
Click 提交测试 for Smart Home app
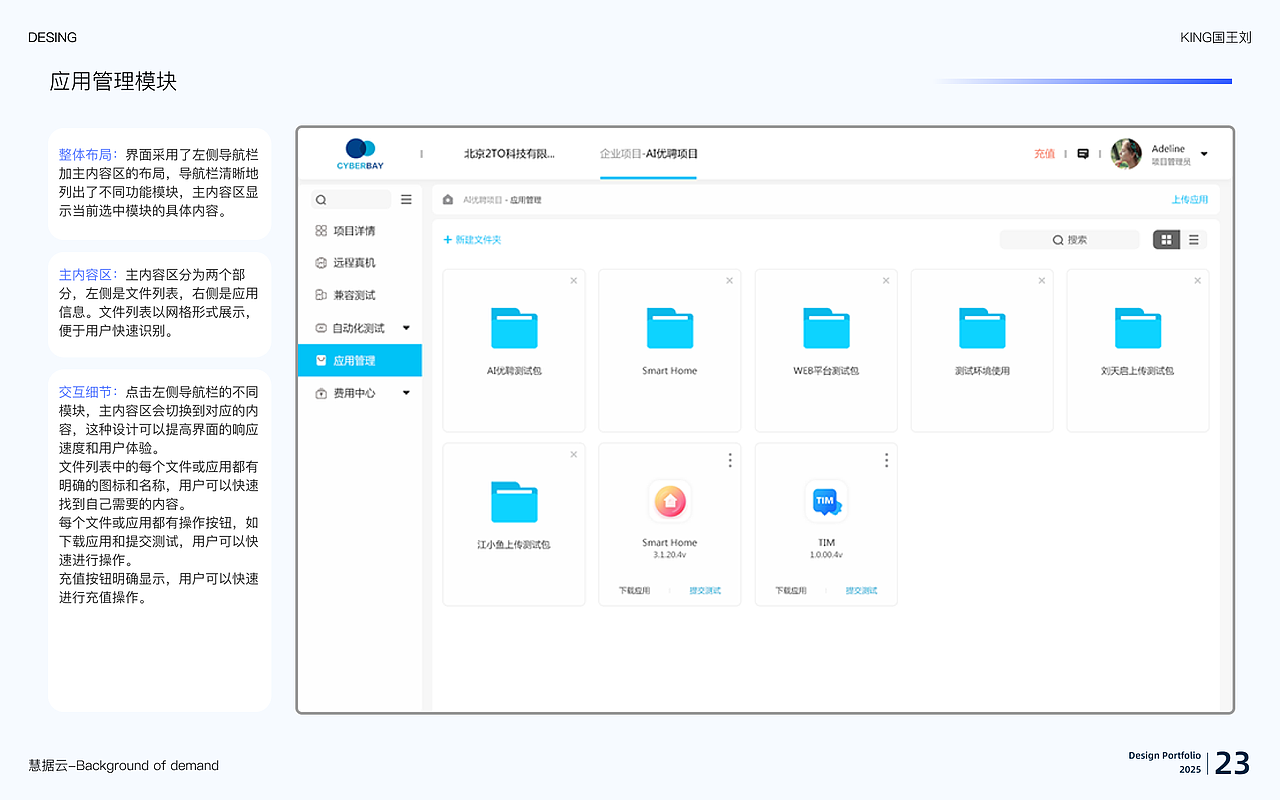tap(705, 591)
